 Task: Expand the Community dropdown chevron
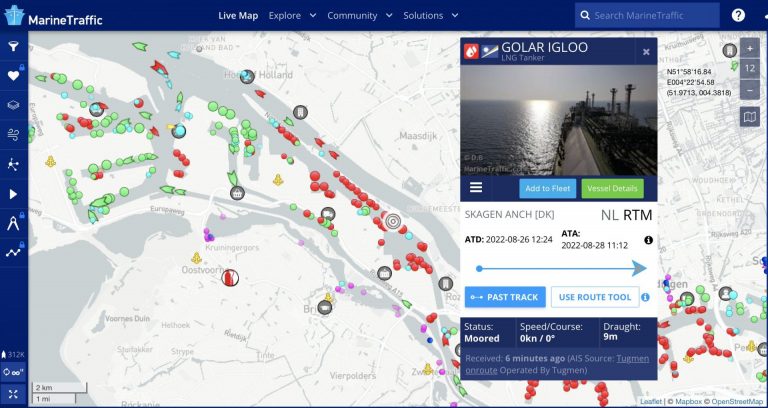[389, 16]
